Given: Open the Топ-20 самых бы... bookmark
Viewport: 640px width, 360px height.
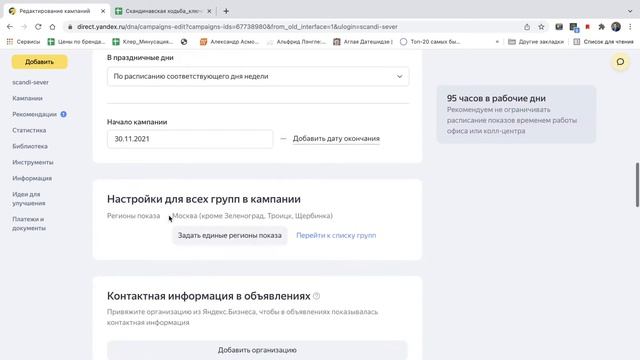Looking at the screenshot, I should (430, 42).
